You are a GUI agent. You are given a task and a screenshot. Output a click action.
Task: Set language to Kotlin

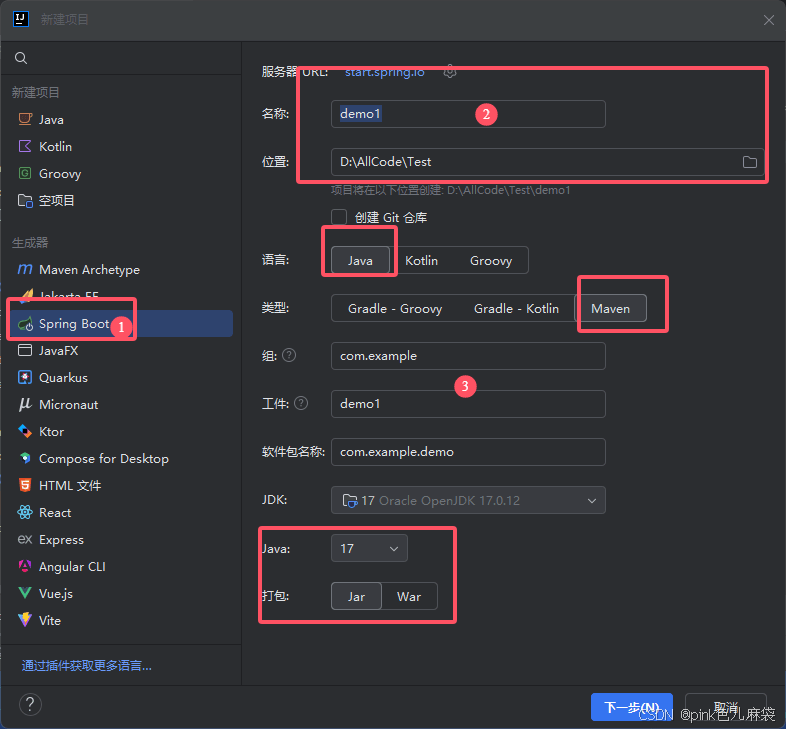(x=422, y=261)
